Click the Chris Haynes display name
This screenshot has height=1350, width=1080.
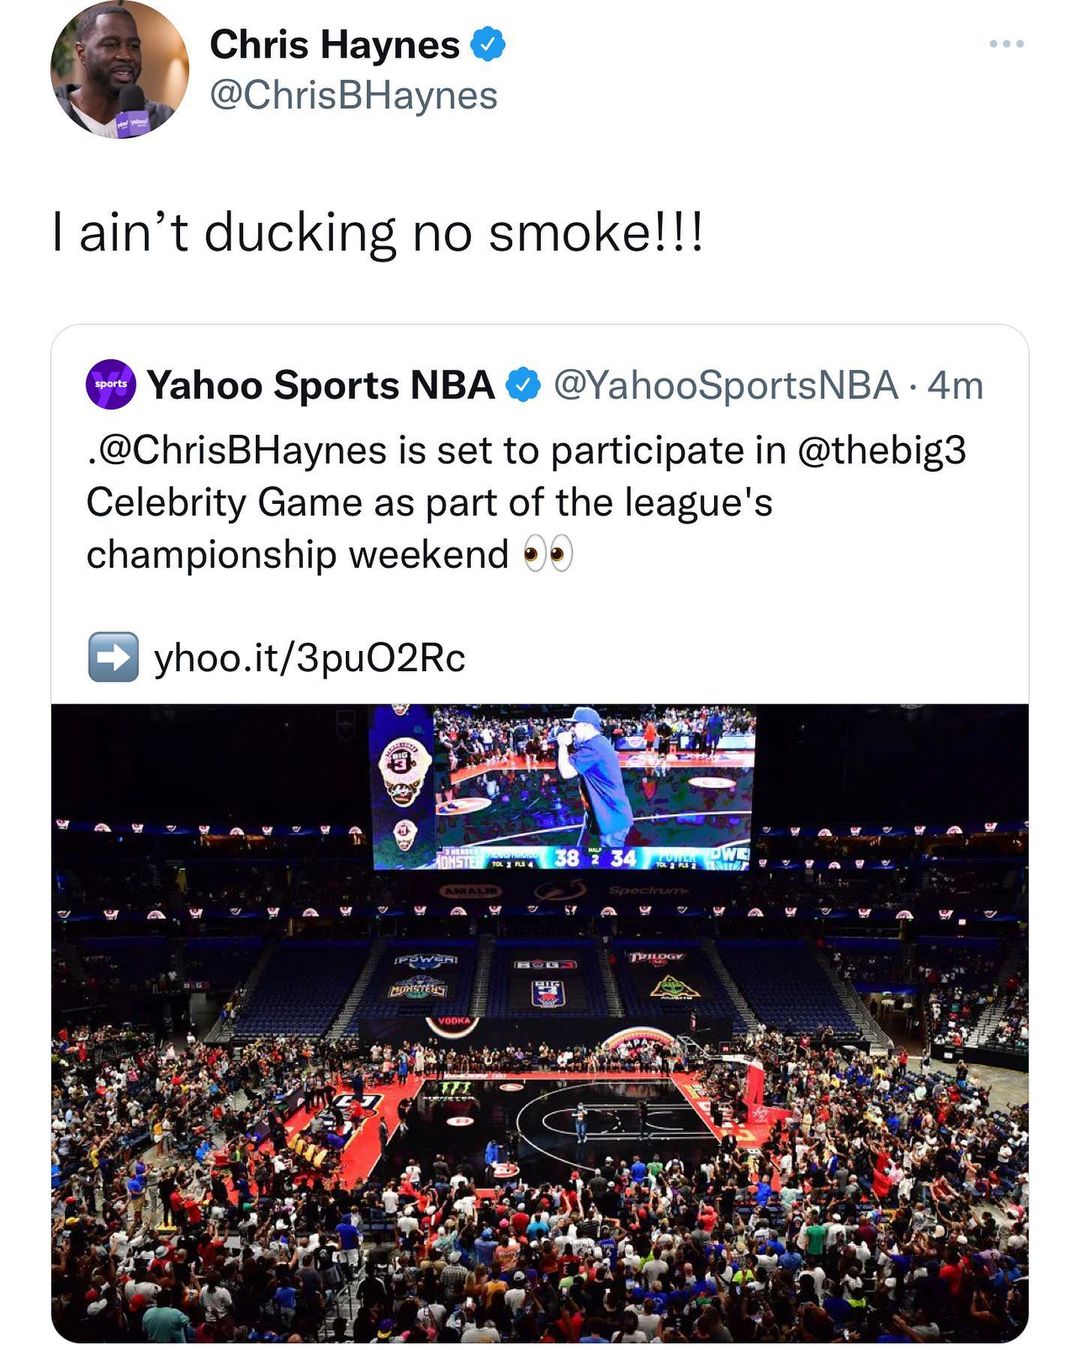(x=334, y=45)
